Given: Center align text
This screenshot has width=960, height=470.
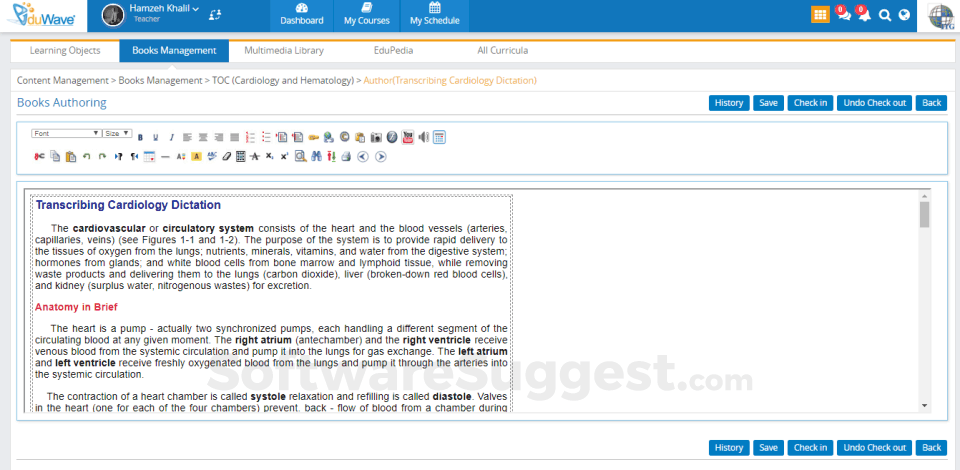Looking at the screenshot, I should (x=203, y=137).
